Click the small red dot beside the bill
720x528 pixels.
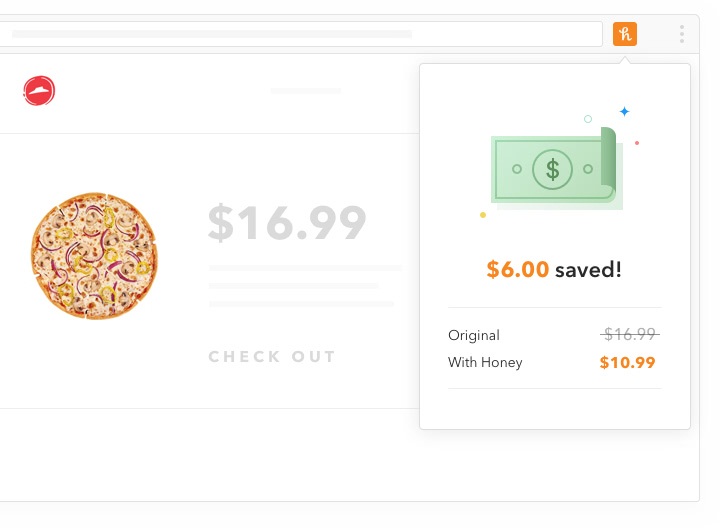point(637,143)
